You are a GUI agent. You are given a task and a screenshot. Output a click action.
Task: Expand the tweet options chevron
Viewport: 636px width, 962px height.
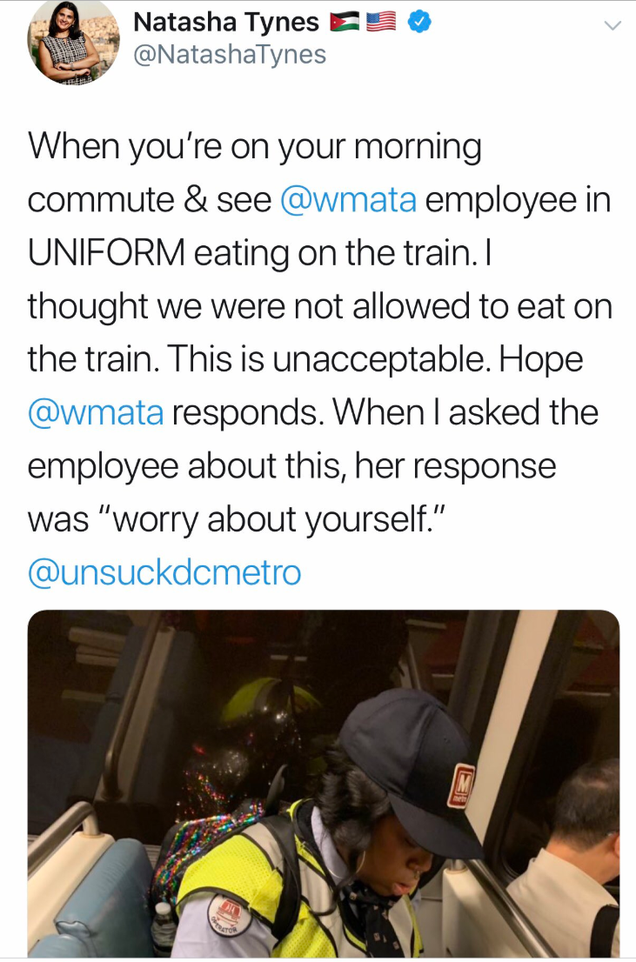point(612,25)
